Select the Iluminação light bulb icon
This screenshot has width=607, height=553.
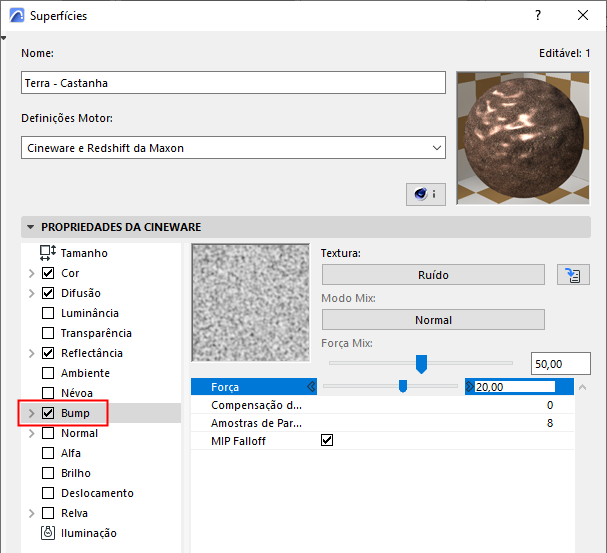point(48,533)
